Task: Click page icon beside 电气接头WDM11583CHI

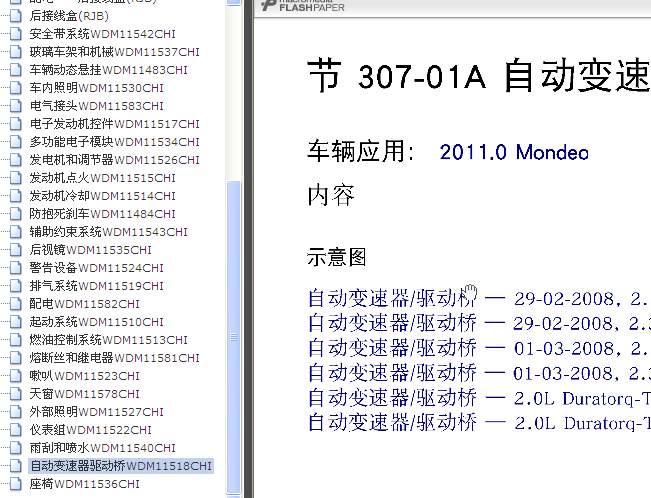Action: coord(16,106)
